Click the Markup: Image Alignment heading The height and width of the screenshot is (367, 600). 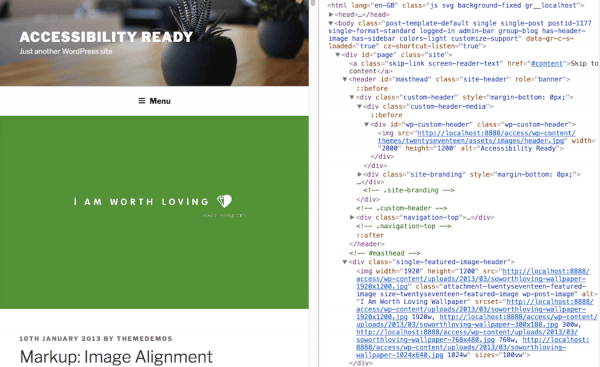116,357
